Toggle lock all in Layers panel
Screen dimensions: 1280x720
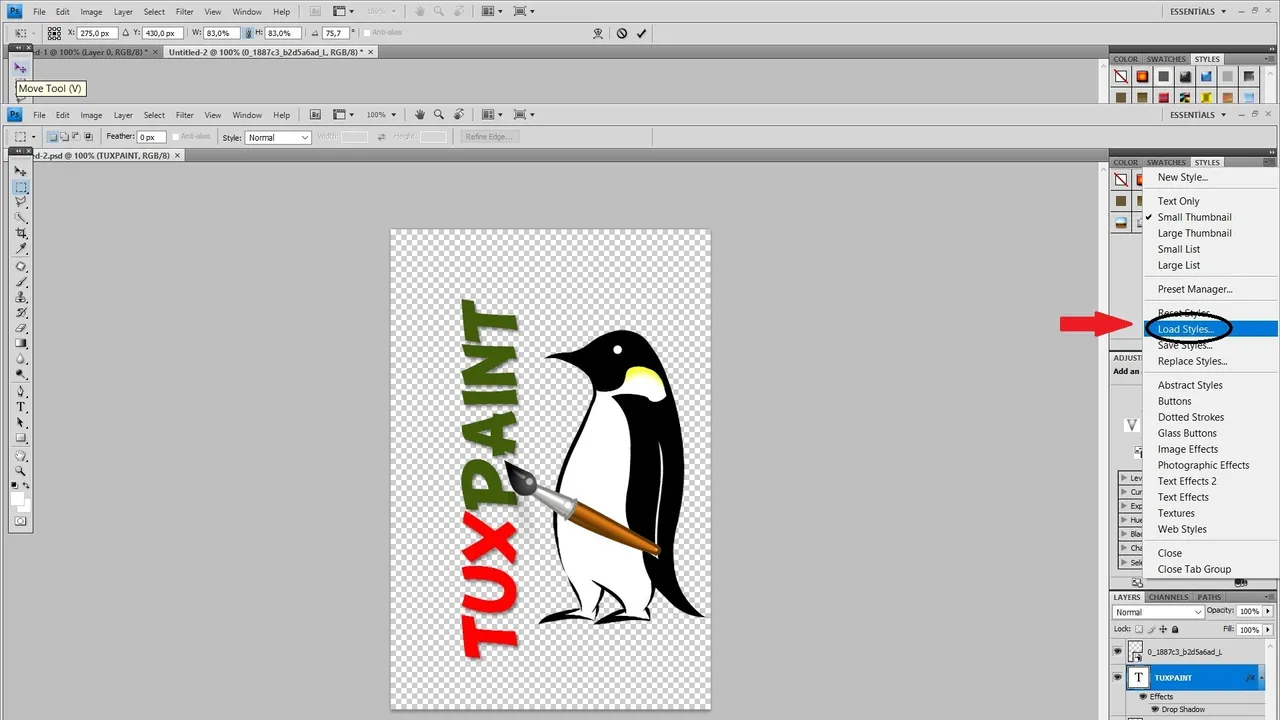point(1175,630)
